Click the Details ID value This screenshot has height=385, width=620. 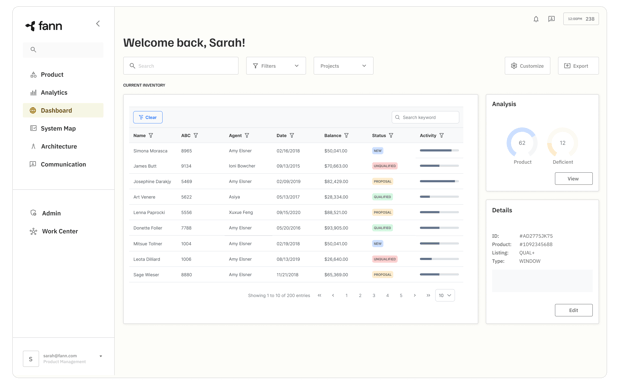(536, 236)
